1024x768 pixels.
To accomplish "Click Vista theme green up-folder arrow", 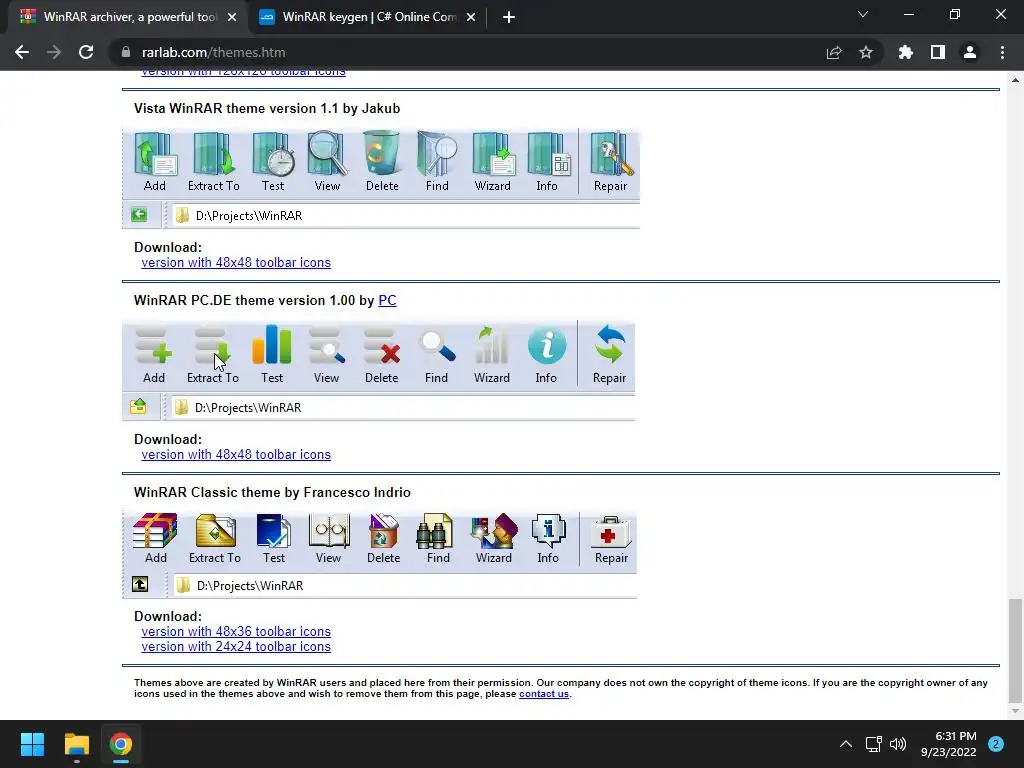I will point(138,215).
